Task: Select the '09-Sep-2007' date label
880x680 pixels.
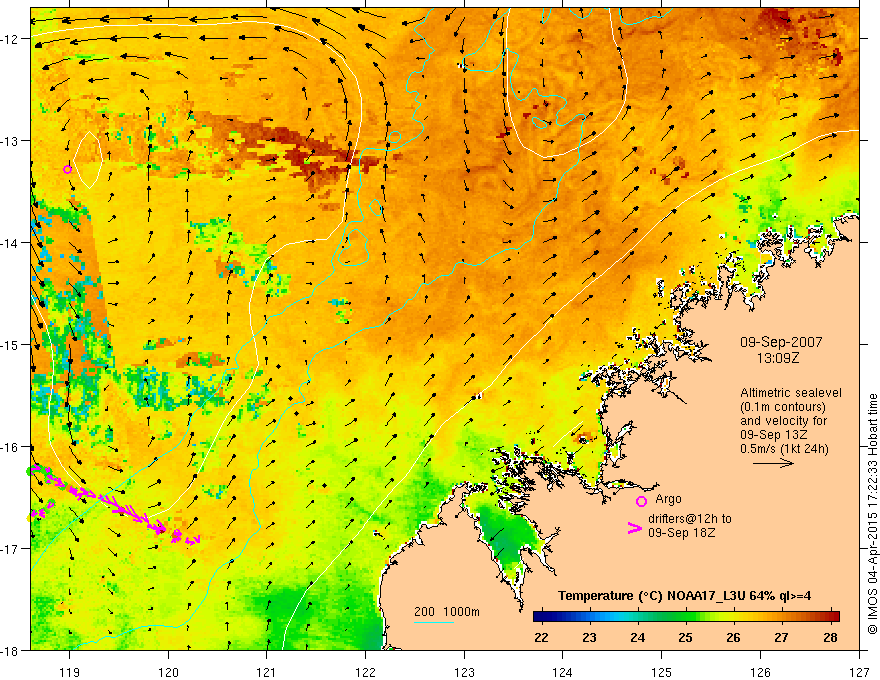Action: (x=781, y=342)
